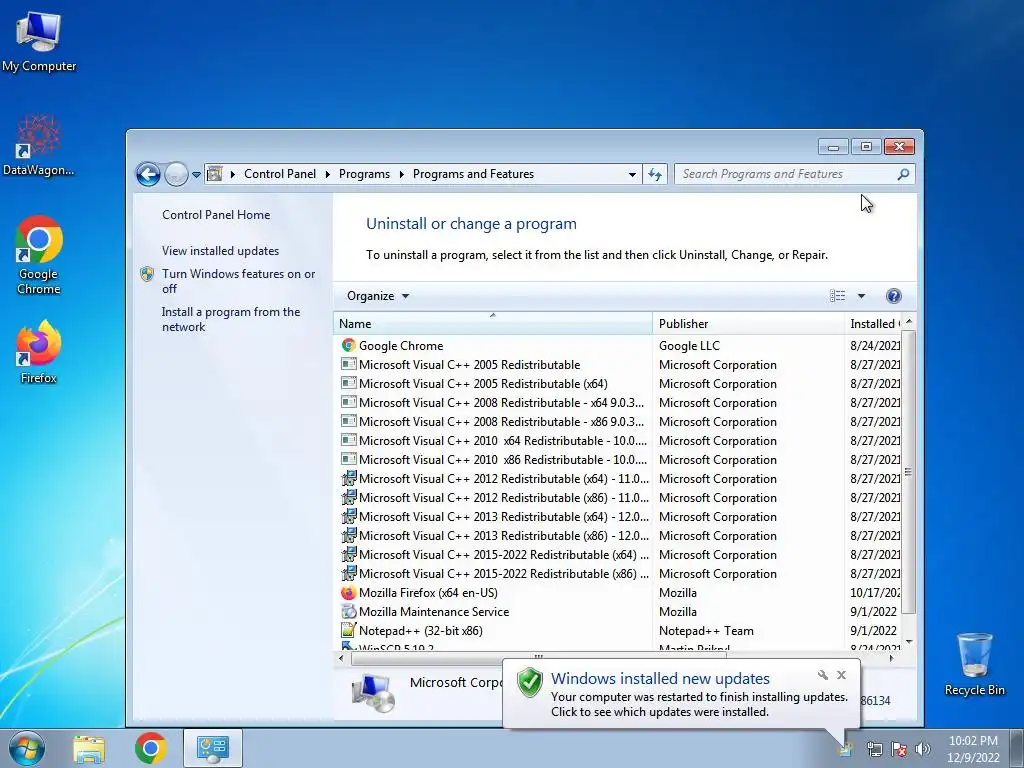Click the Control Panel taskbar button
Viewport: 1024px width, 768px height.
click(213, 748)
